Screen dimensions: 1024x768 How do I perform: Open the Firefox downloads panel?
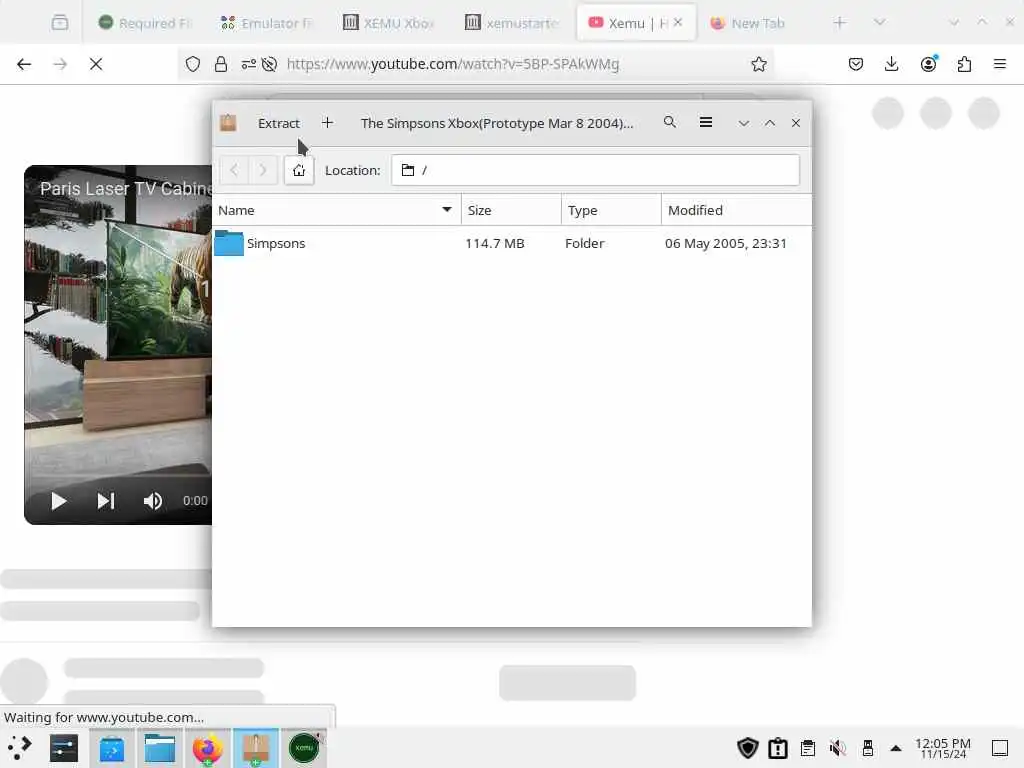pos(891,64)
